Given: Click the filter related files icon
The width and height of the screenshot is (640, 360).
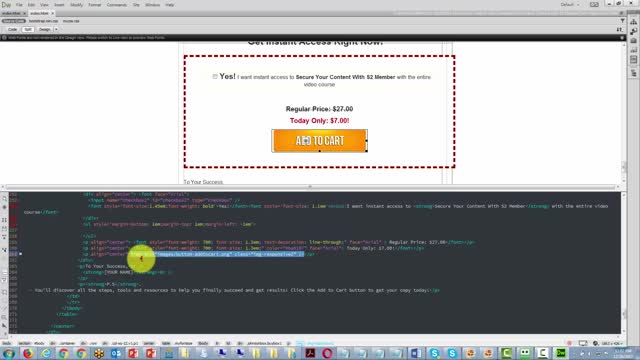Looking at the screenshot, I should [x=622, y=21].
